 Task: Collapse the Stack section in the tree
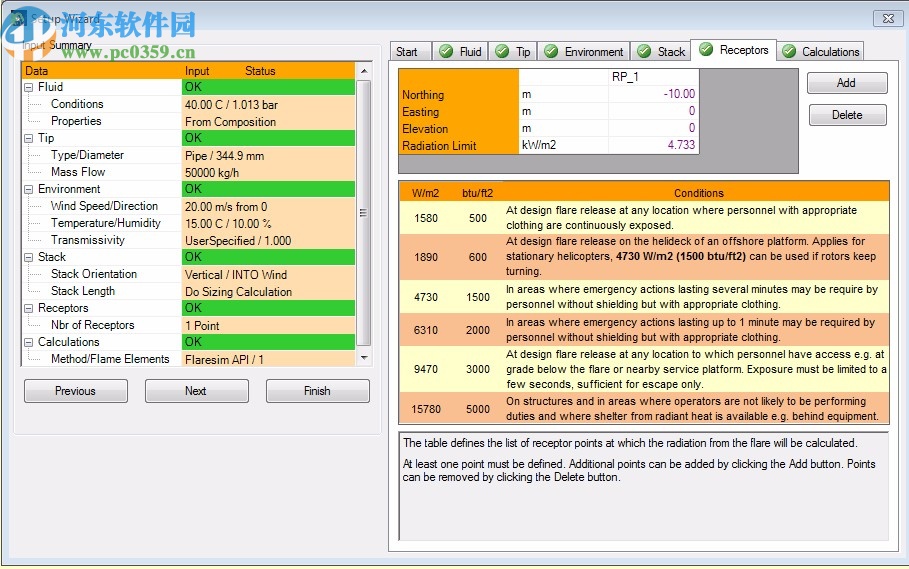(x=29, y=258)
